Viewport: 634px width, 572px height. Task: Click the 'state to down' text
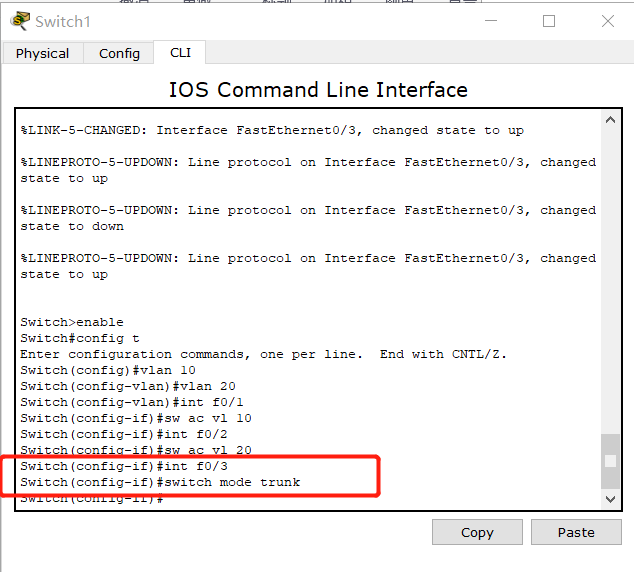click(72, 226)
